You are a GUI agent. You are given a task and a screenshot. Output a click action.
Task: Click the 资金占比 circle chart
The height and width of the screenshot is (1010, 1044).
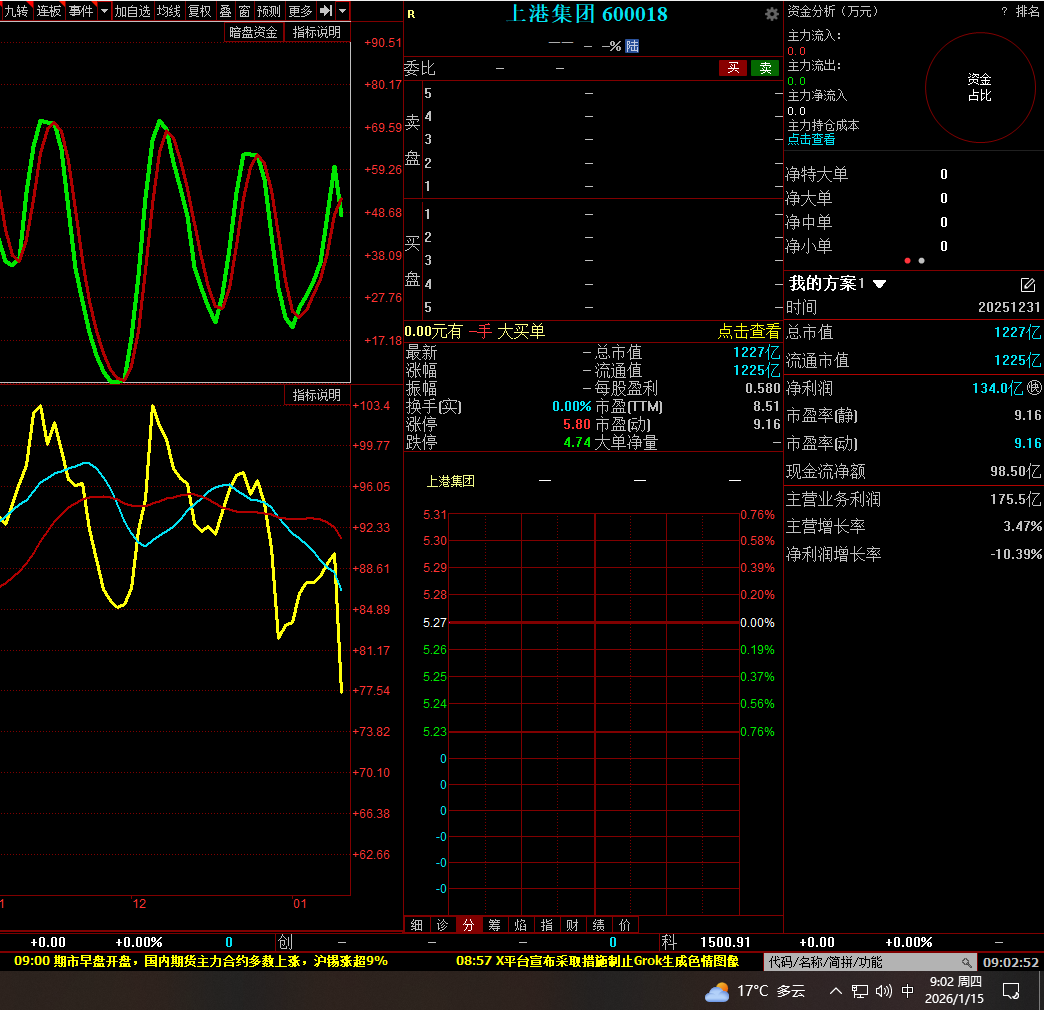click(x=980, y=87)
